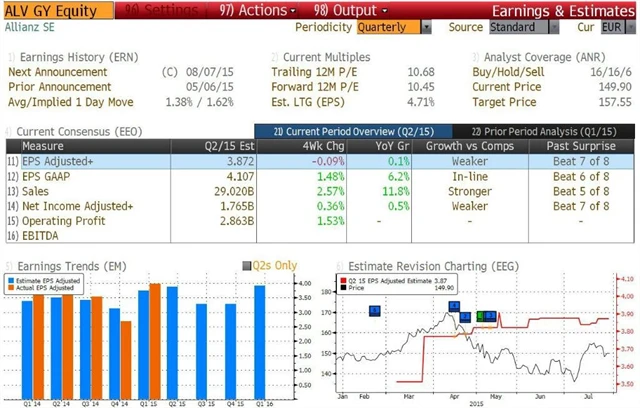Click the Avg/Implied 1 Day Move value
640x408 pixels.
[200, 102]
